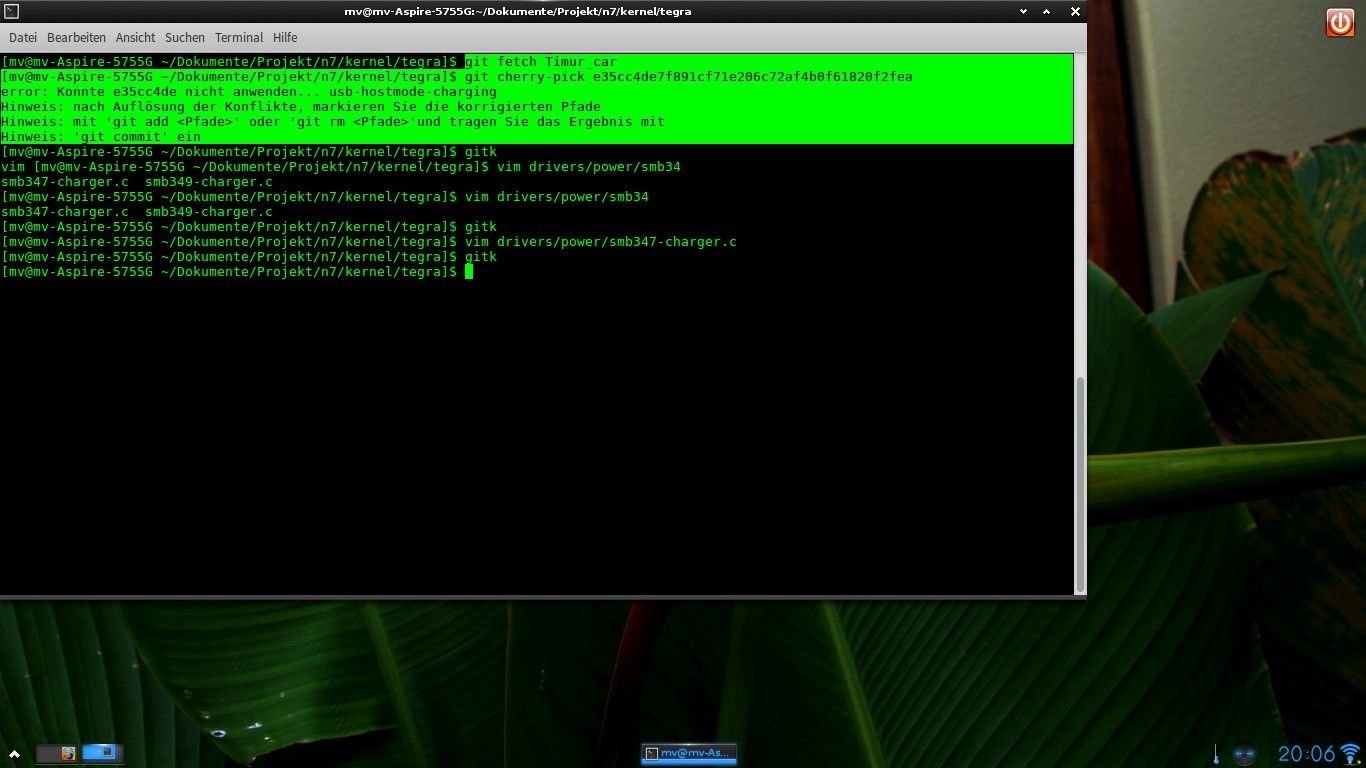This screenshot has width=1366, height=768.
Task: Click the terminal cursor at the last prompt
Action: (x=469, y=271)
